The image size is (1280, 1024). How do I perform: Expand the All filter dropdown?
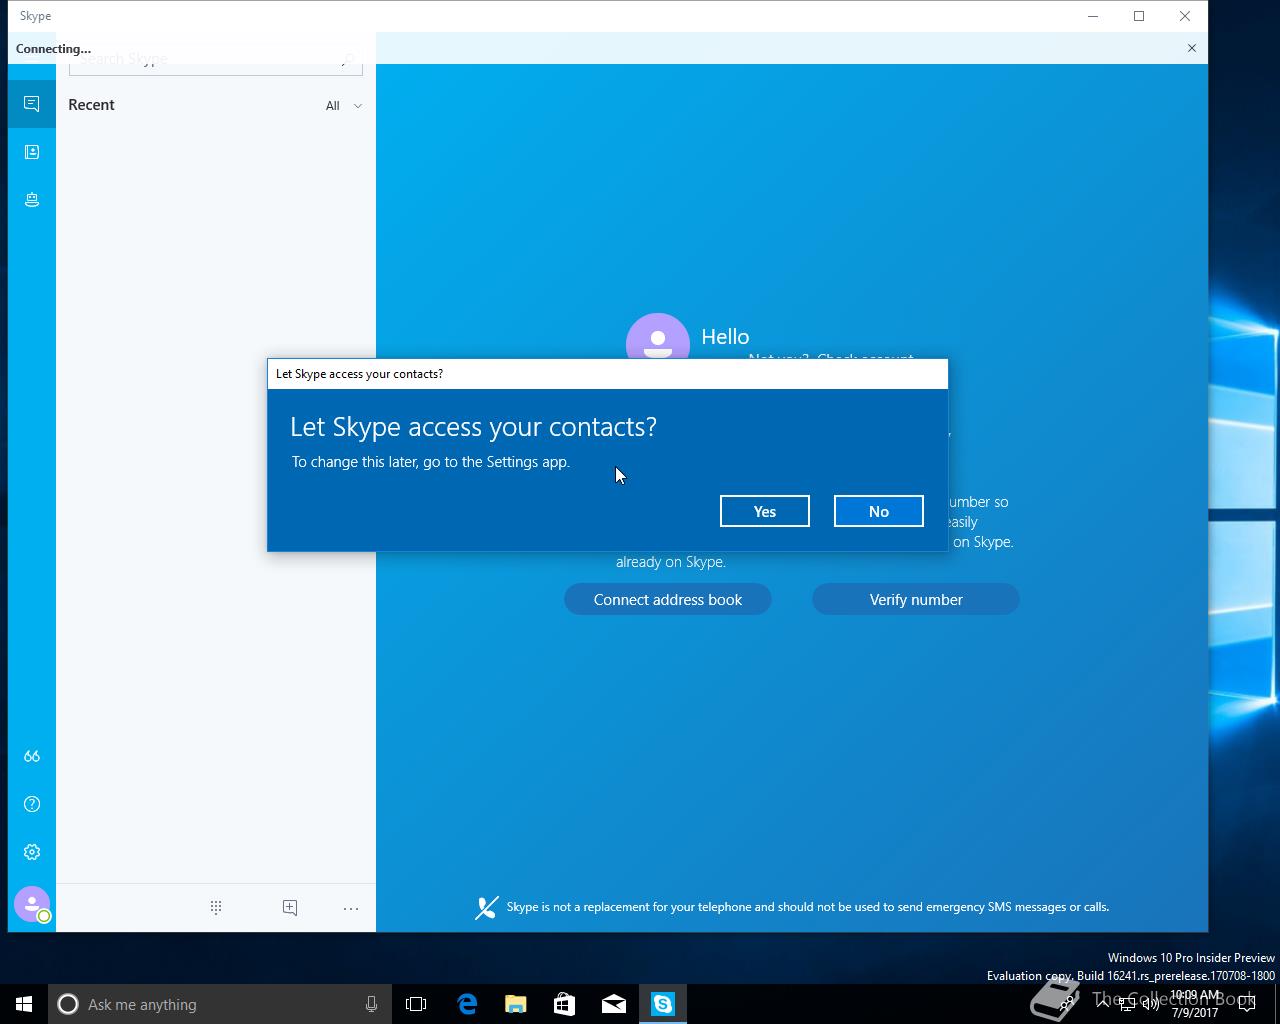coord(344,105)
